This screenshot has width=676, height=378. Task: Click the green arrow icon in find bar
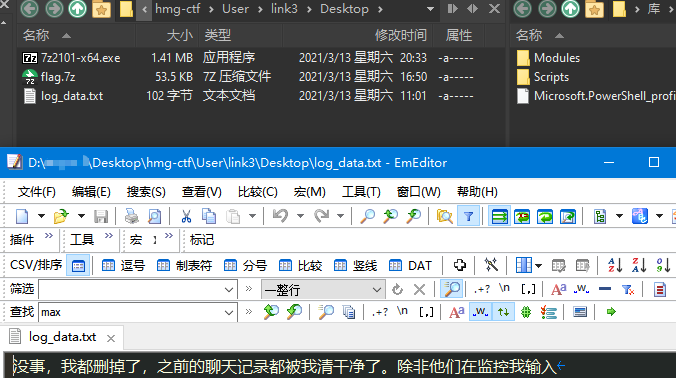point(611,312)
